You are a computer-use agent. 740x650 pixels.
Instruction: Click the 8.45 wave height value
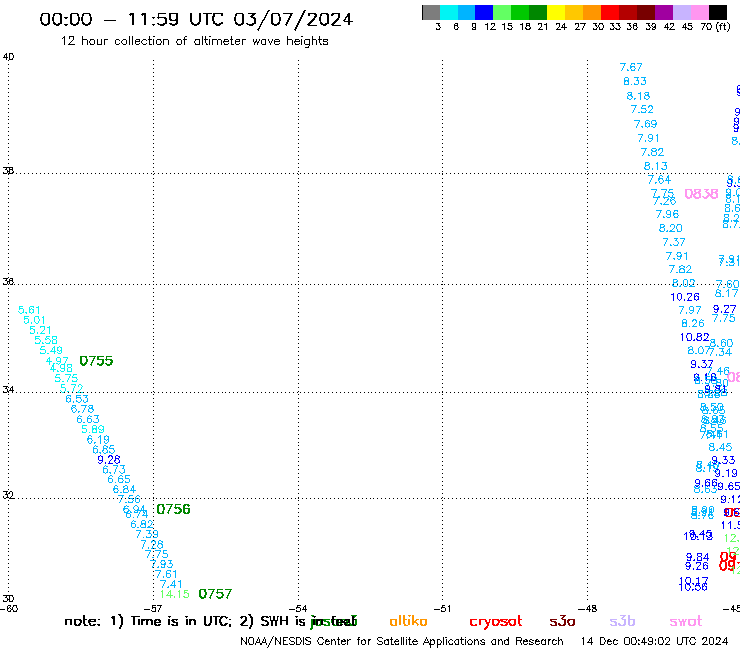pos(721,447)
